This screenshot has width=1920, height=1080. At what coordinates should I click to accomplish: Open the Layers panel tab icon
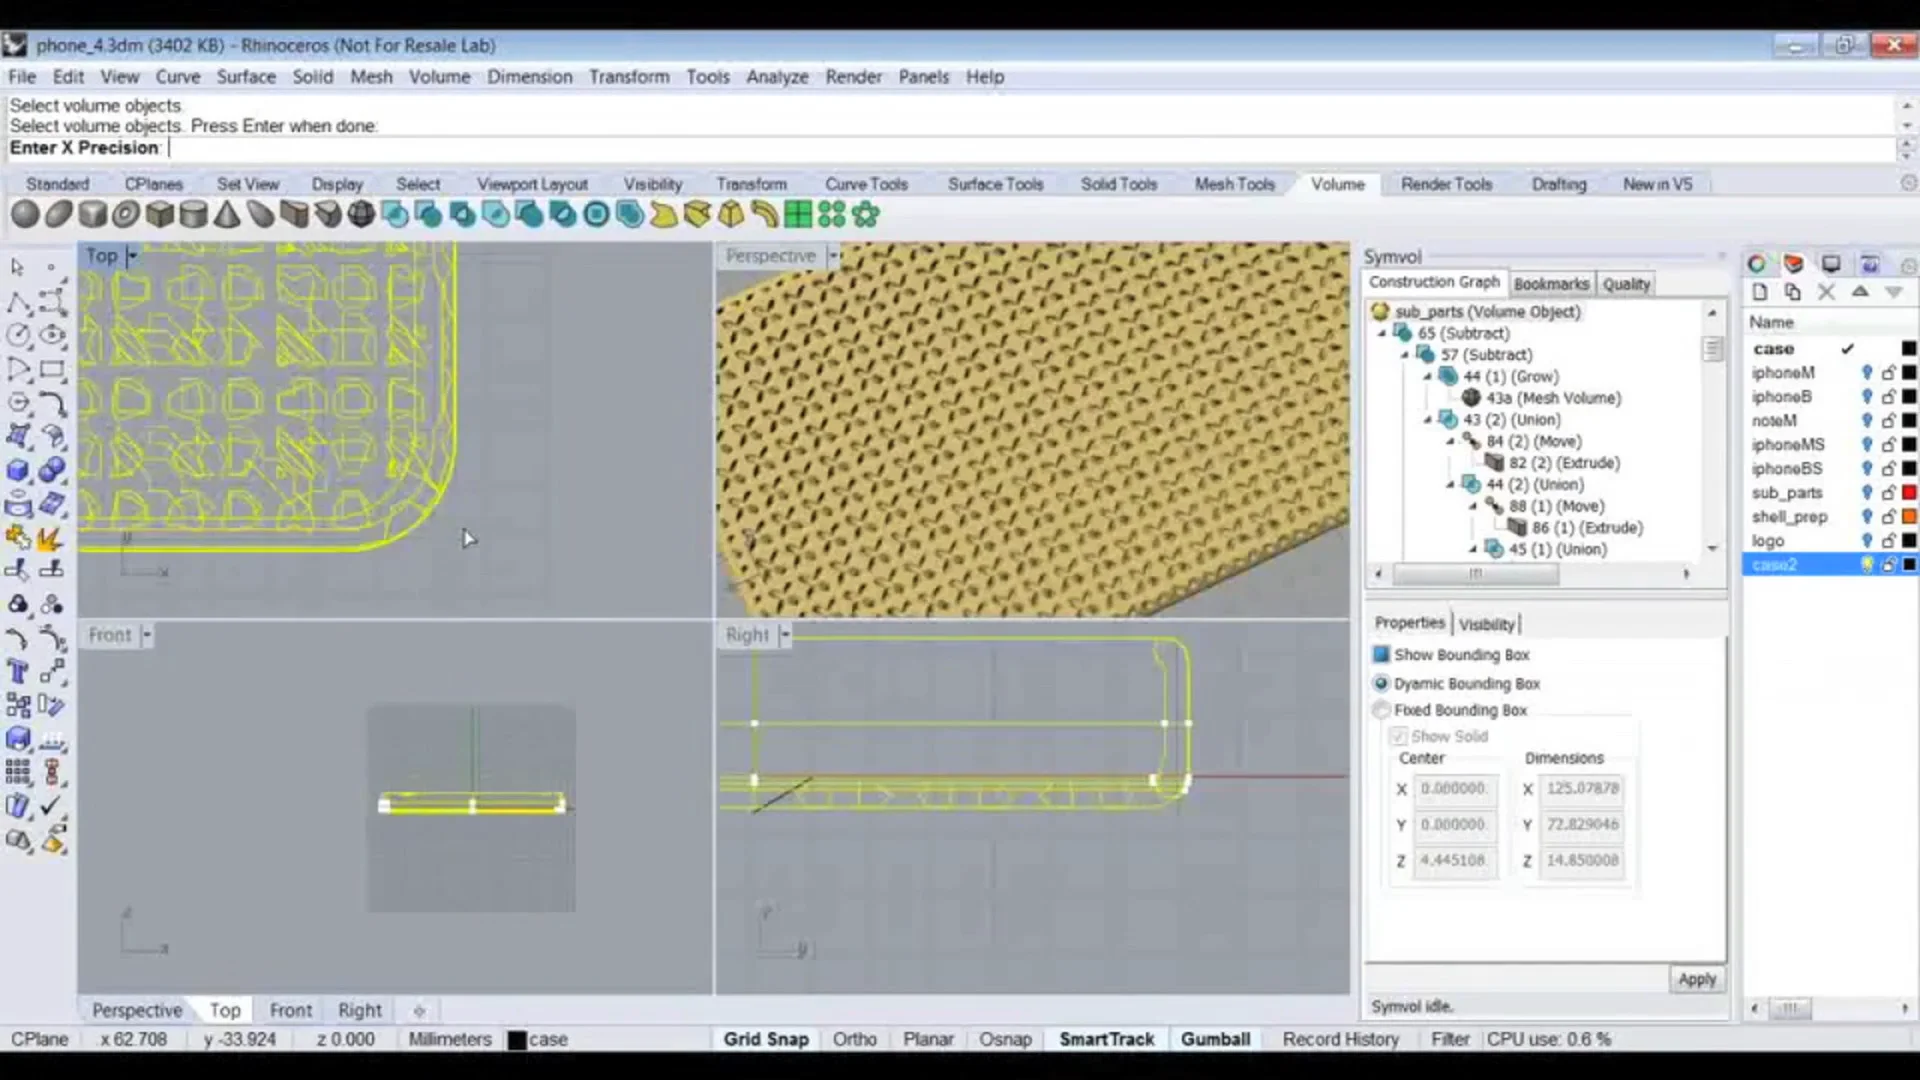point(1793,264)
